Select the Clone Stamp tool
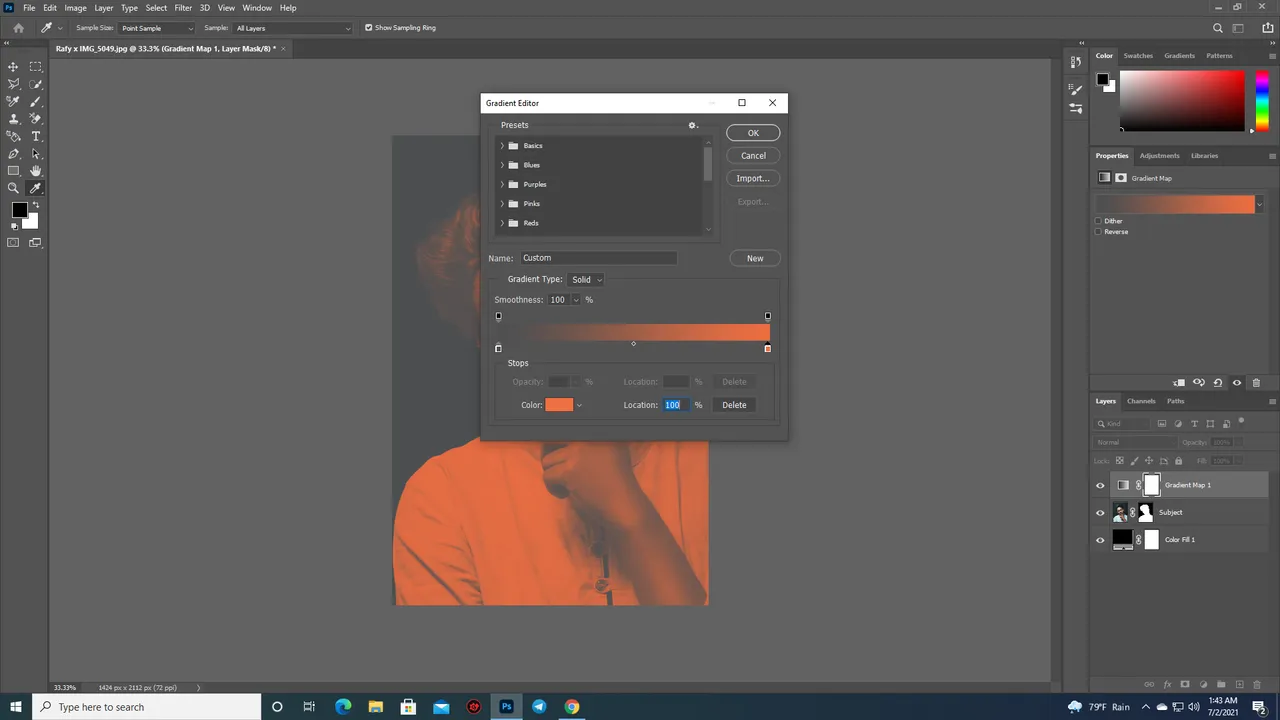1280x720 pixels. coord(13,118)
